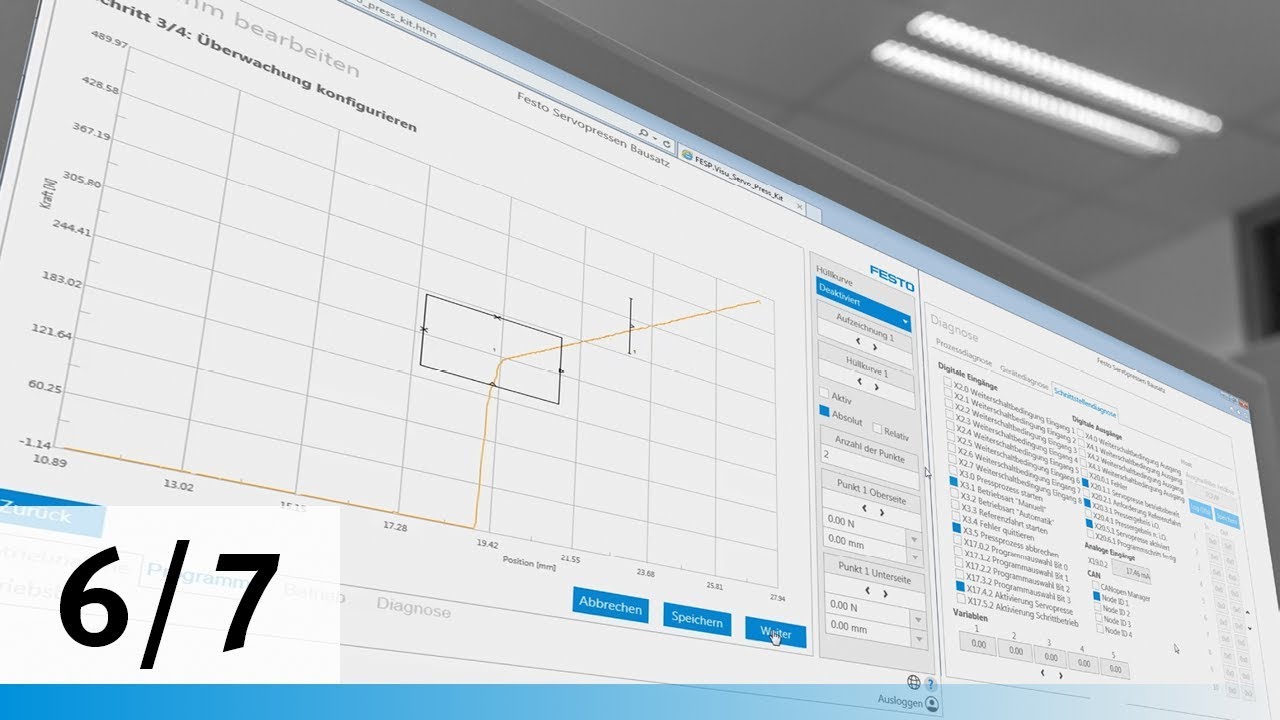Click the Punkt 1 Unterseite 0.00 mm field
The width and height of the screenshot is (1280, 720).
pos(866,627)
